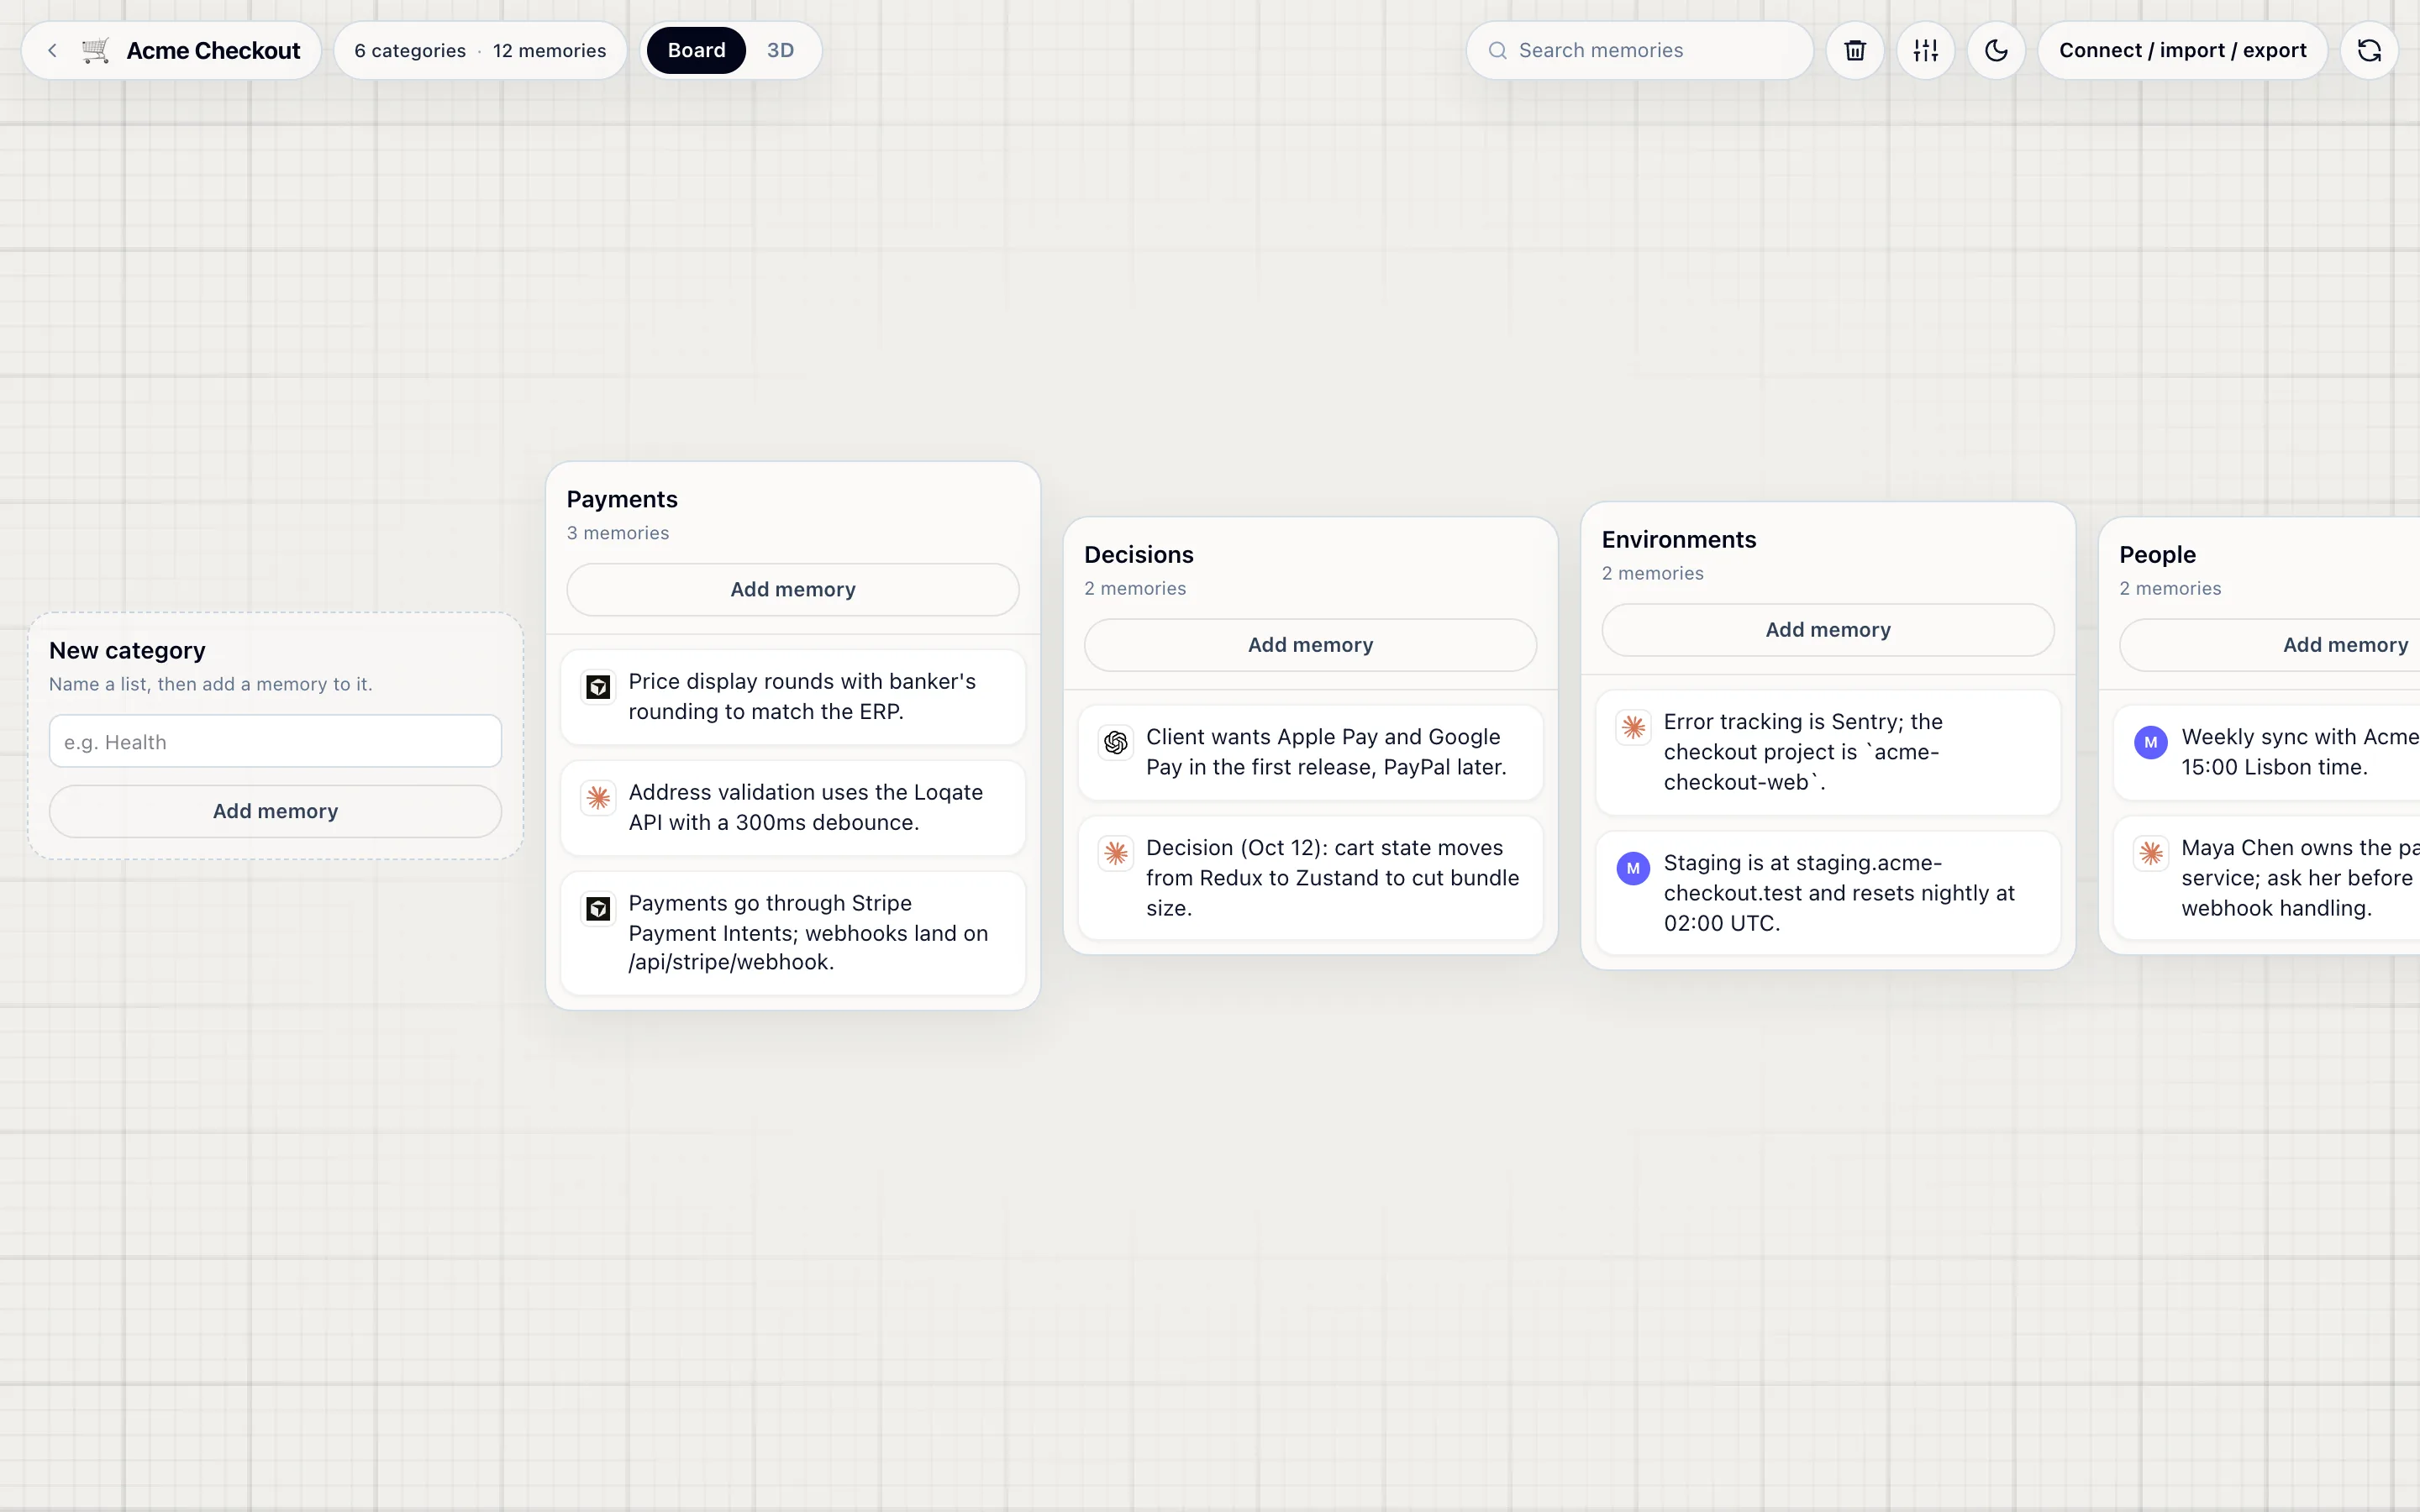The width and height of the screenshot is (2420, 1512).
Task: Click the back chevron beside Acme Checkout
Action: pos(52,50)
